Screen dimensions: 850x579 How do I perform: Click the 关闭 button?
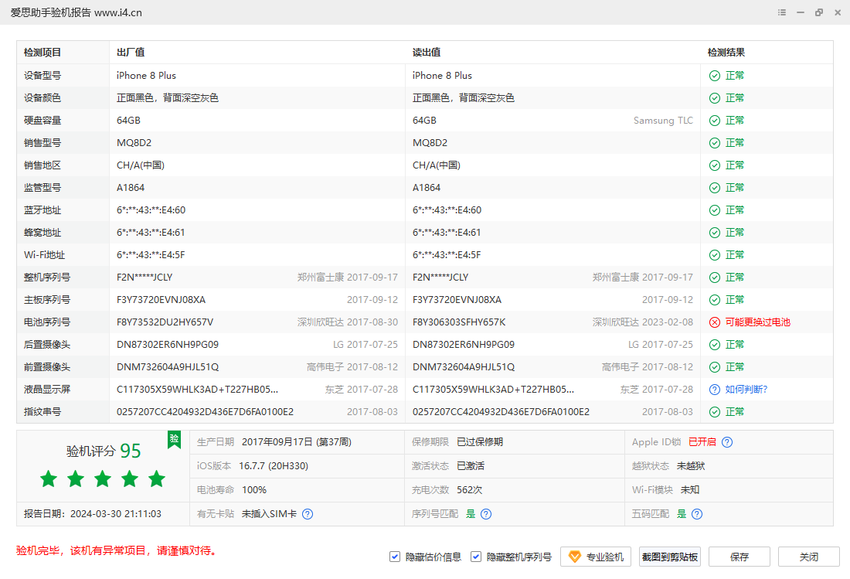(809, 557)
